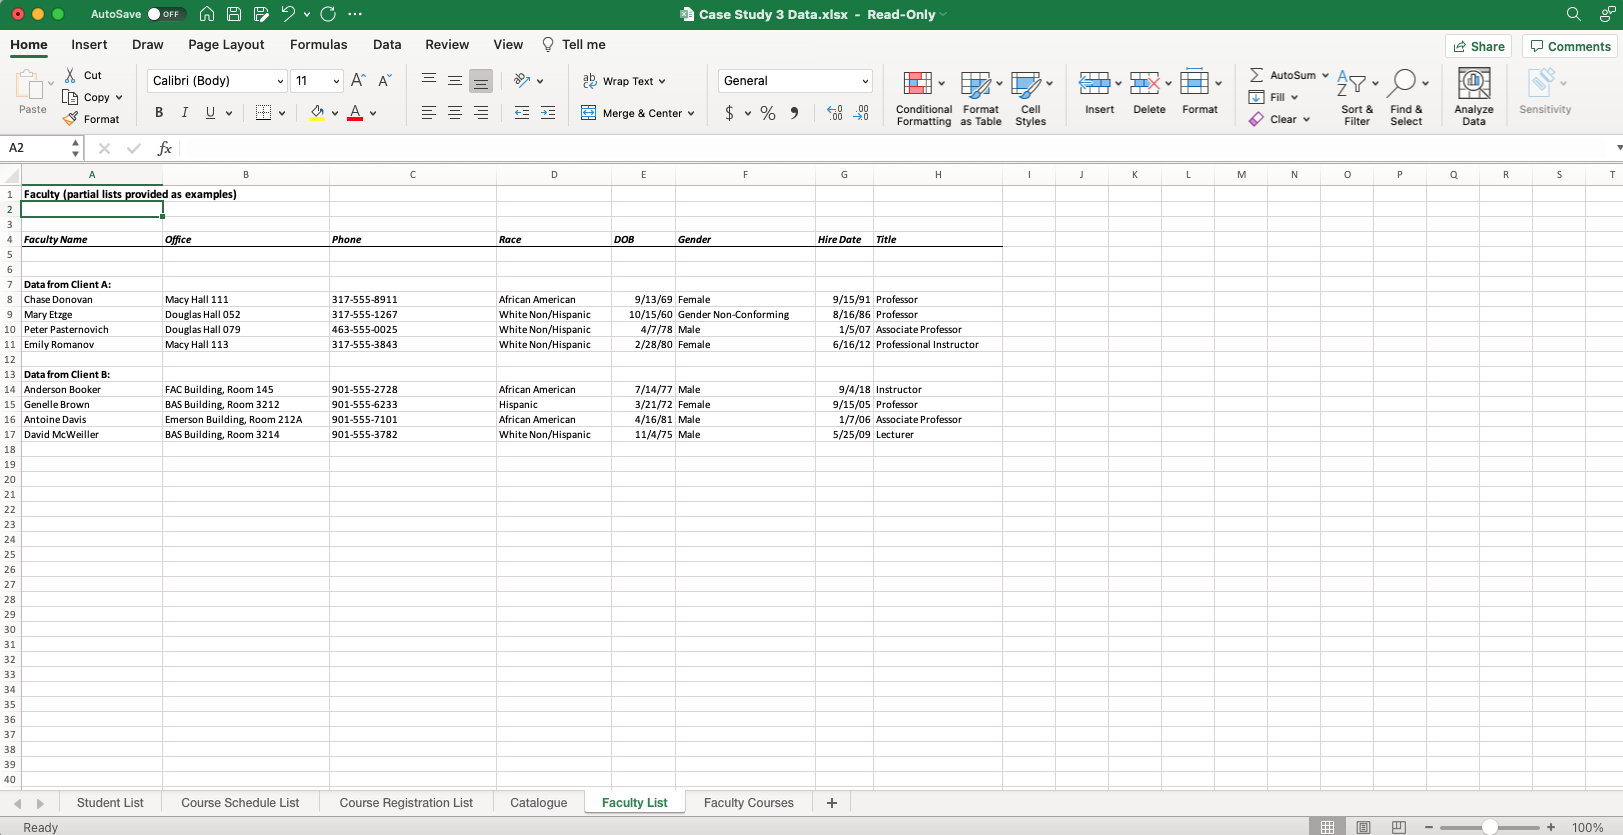Switch to the Faculty Courses sheet
Image resolution: width=1623 pixels, height=835 pixels.
(749, 803)
